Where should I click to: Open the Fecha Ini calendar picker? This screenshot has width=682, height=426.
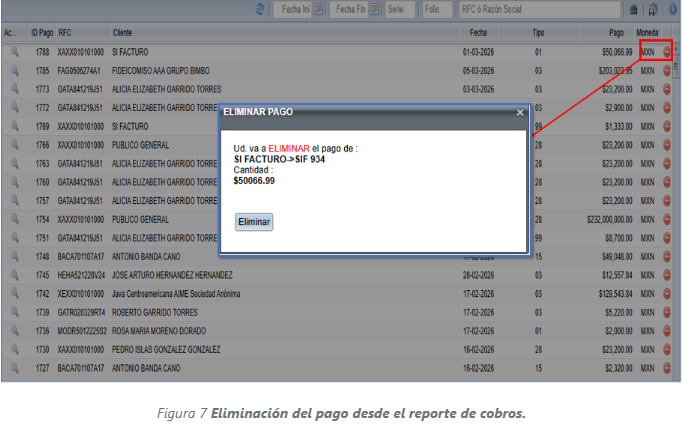pos(317,9)
